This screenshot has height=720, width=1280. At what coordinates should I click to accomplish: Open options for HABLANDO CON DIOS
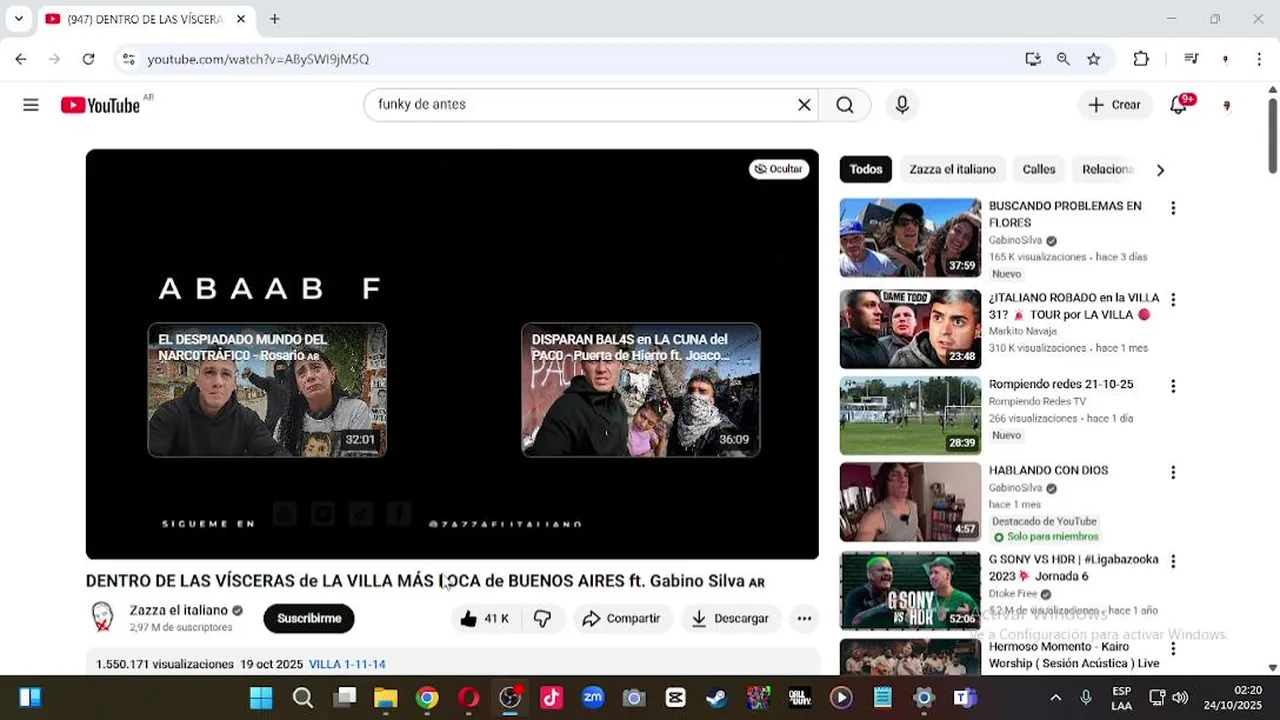(x=1173, y=472)
